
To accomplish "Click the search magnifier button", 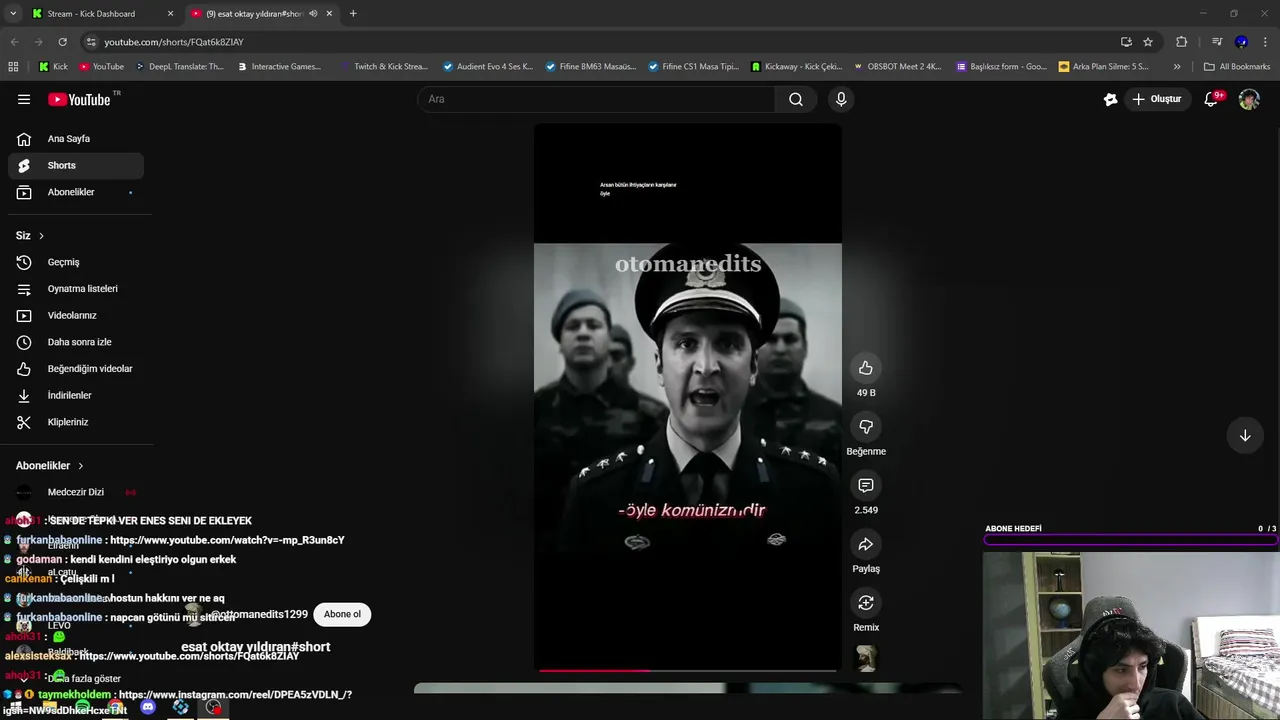I will pyautogui.click(x=796, y=99).
